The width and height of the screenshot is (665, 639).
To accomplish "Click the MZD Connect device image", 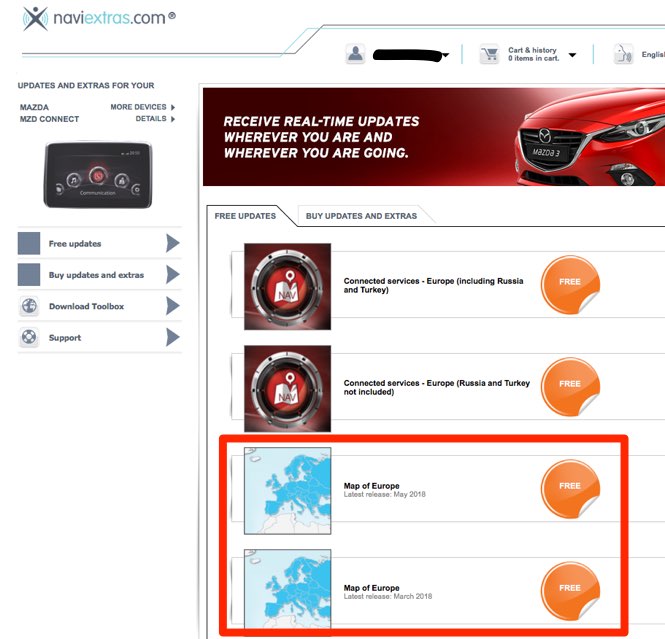I will click(x=98, y=175).
